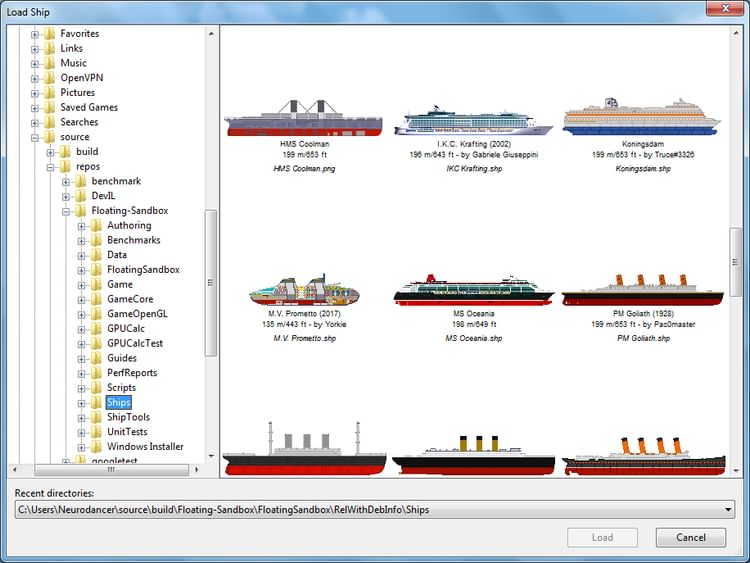The width and height of the screenshot is (750, 563).
Task: Click the folder tree scroll up arrow
Action: tap(211, 34)
